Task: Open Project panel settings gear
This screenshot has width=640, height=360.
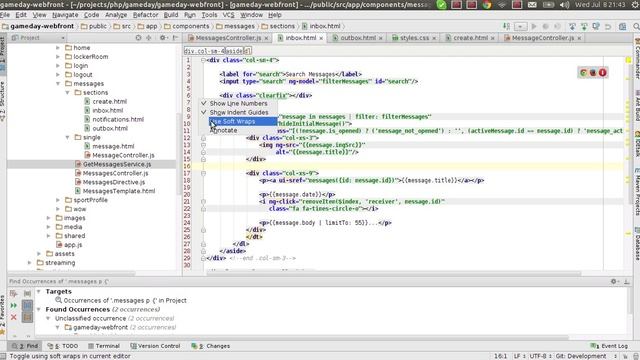Action: (163, 38)
